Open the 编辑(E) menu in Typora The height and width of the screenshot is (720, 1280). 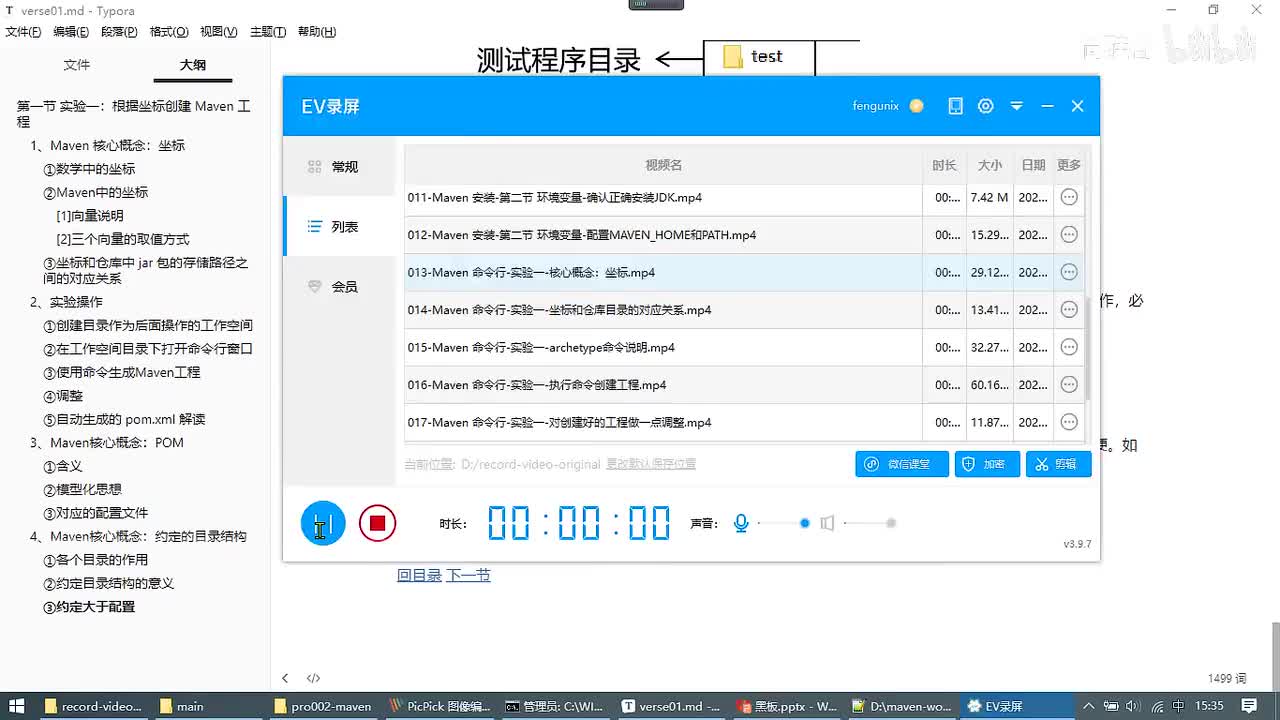pos(71,32)
